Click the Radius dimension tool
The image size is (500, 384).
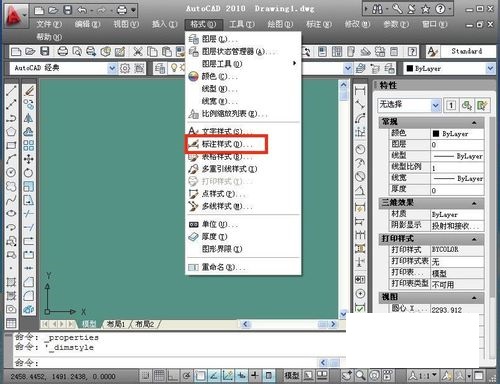pyautogui.click(x=360, y=149)
